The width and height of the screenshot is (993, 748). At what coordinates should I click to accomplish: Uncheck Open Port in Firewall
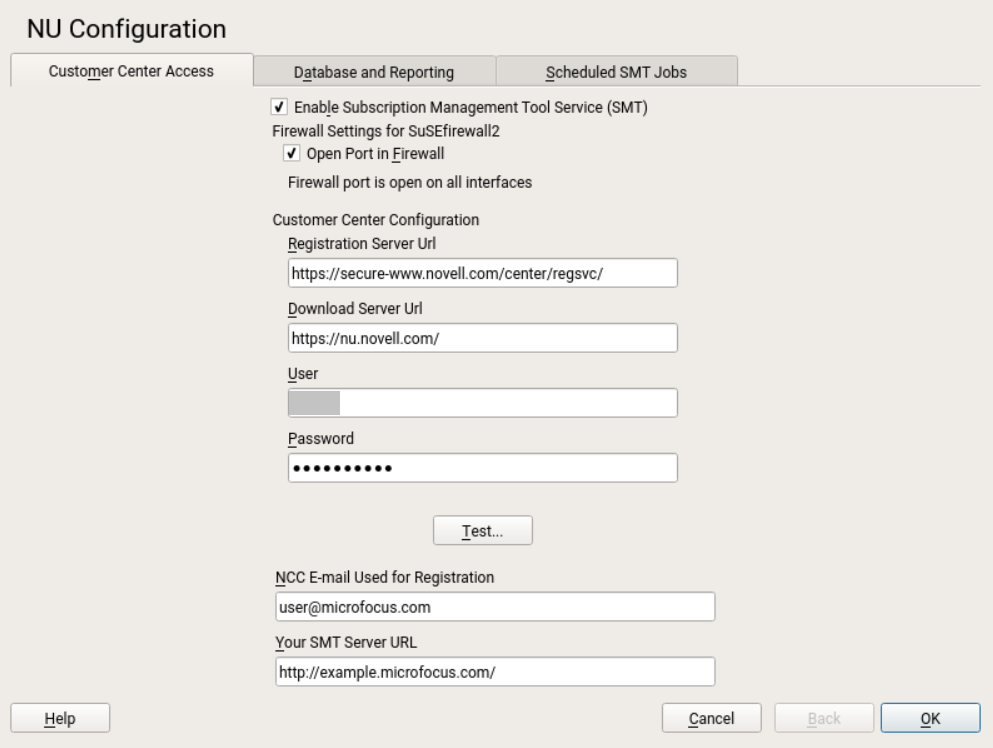(x=292, y=153)
